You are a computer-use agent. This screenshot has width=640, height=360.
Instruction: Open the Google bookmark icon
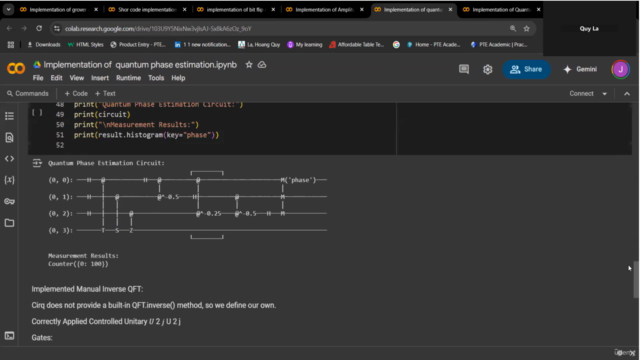tap(396, 45)
